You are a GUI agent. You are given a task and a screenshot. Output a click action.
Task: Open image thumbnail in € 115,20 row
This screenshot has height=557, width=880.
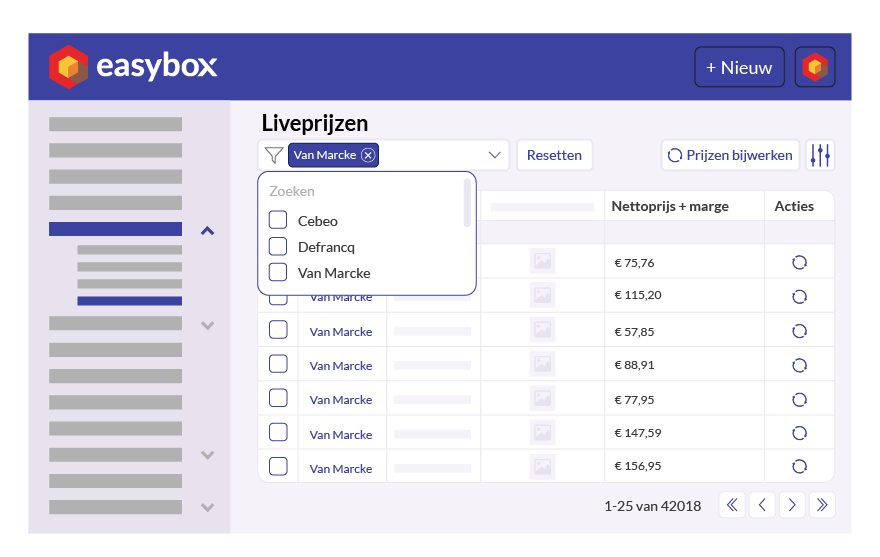coord(542,295)
